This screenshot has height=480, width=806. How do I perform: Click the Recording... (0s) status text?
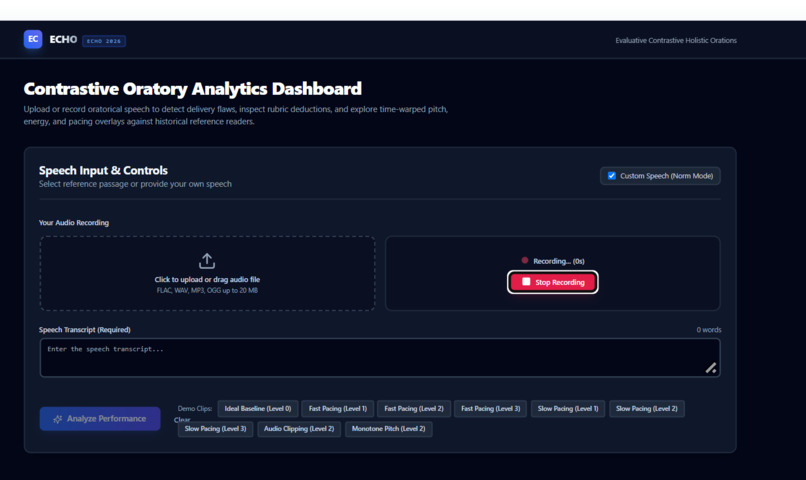[x=559, y=261]
